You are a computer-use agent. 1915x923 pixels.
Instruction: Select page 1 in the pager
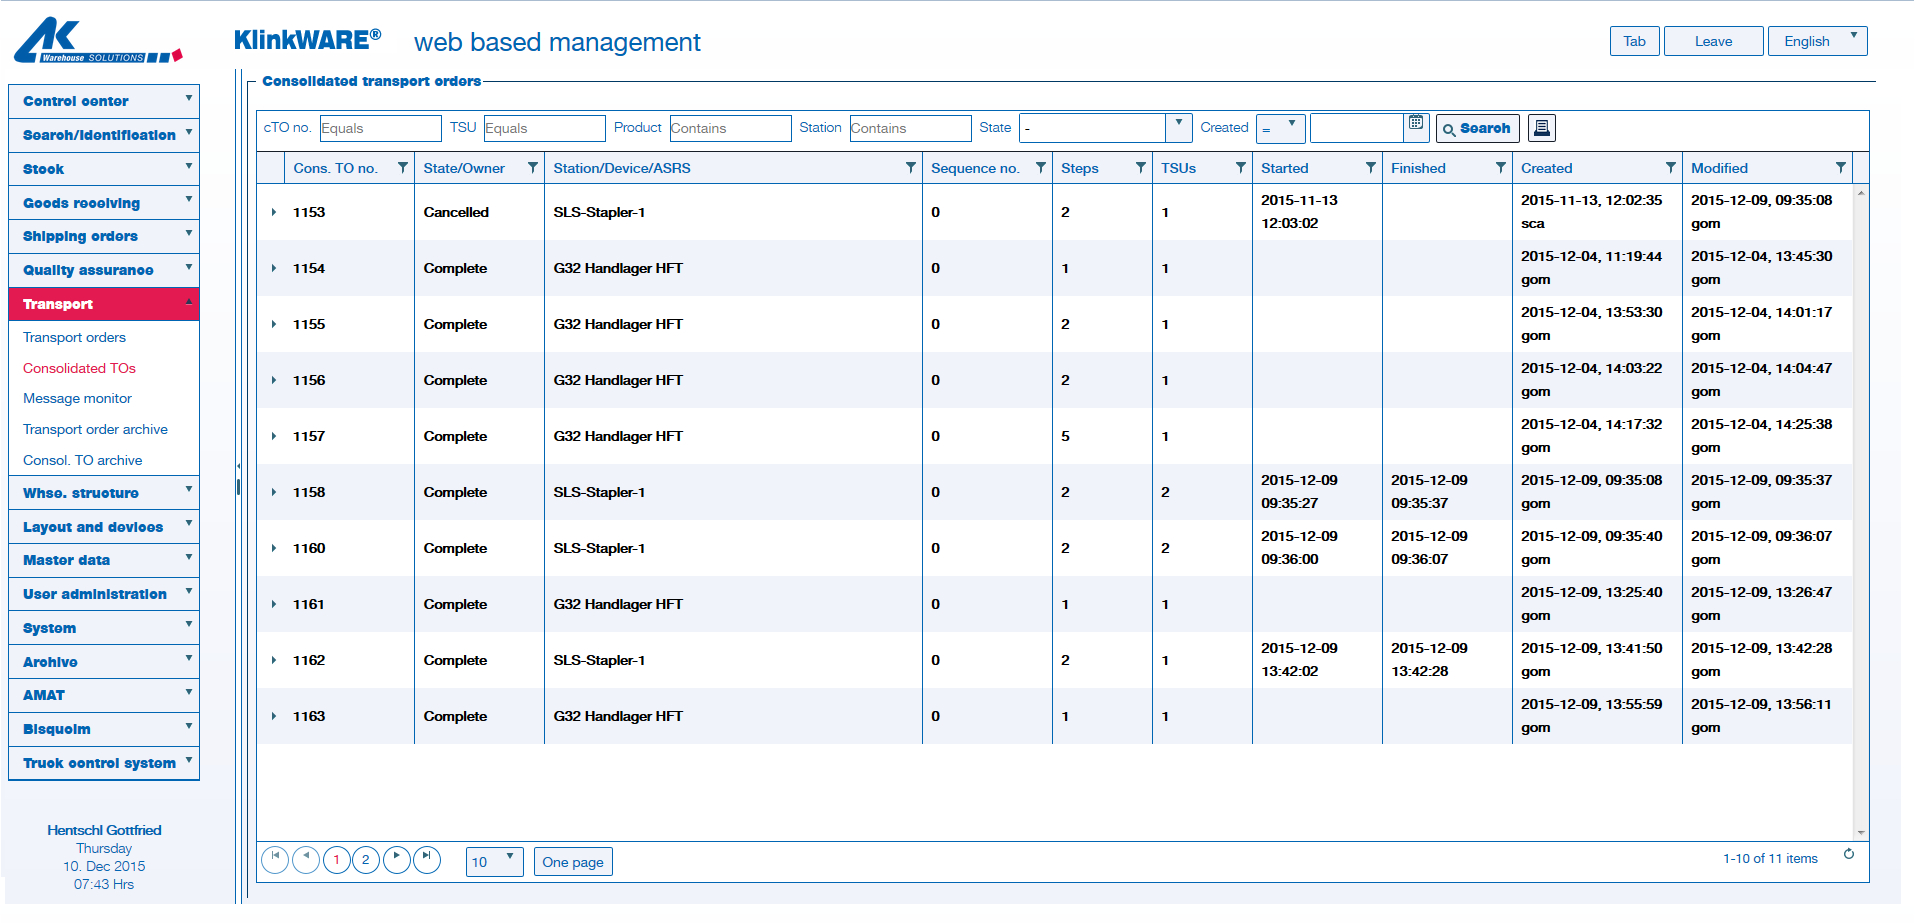(x=337, y=859)
